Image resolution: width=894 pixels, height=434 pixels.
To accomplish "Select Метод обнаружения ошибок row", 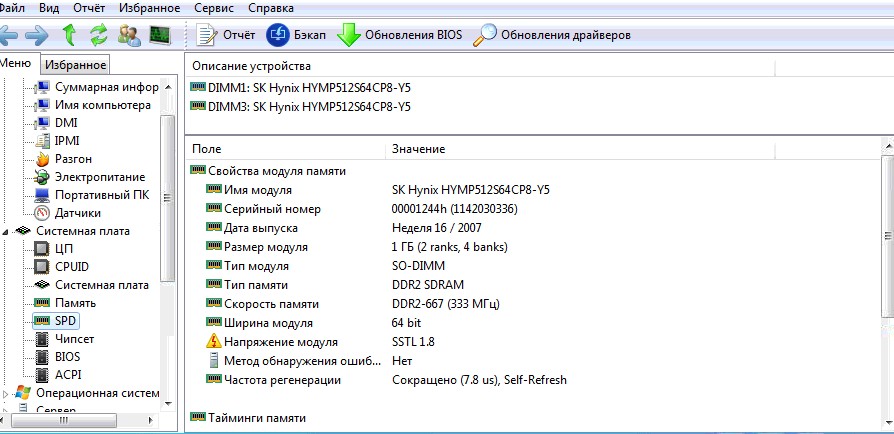I will tap(309, 361).
